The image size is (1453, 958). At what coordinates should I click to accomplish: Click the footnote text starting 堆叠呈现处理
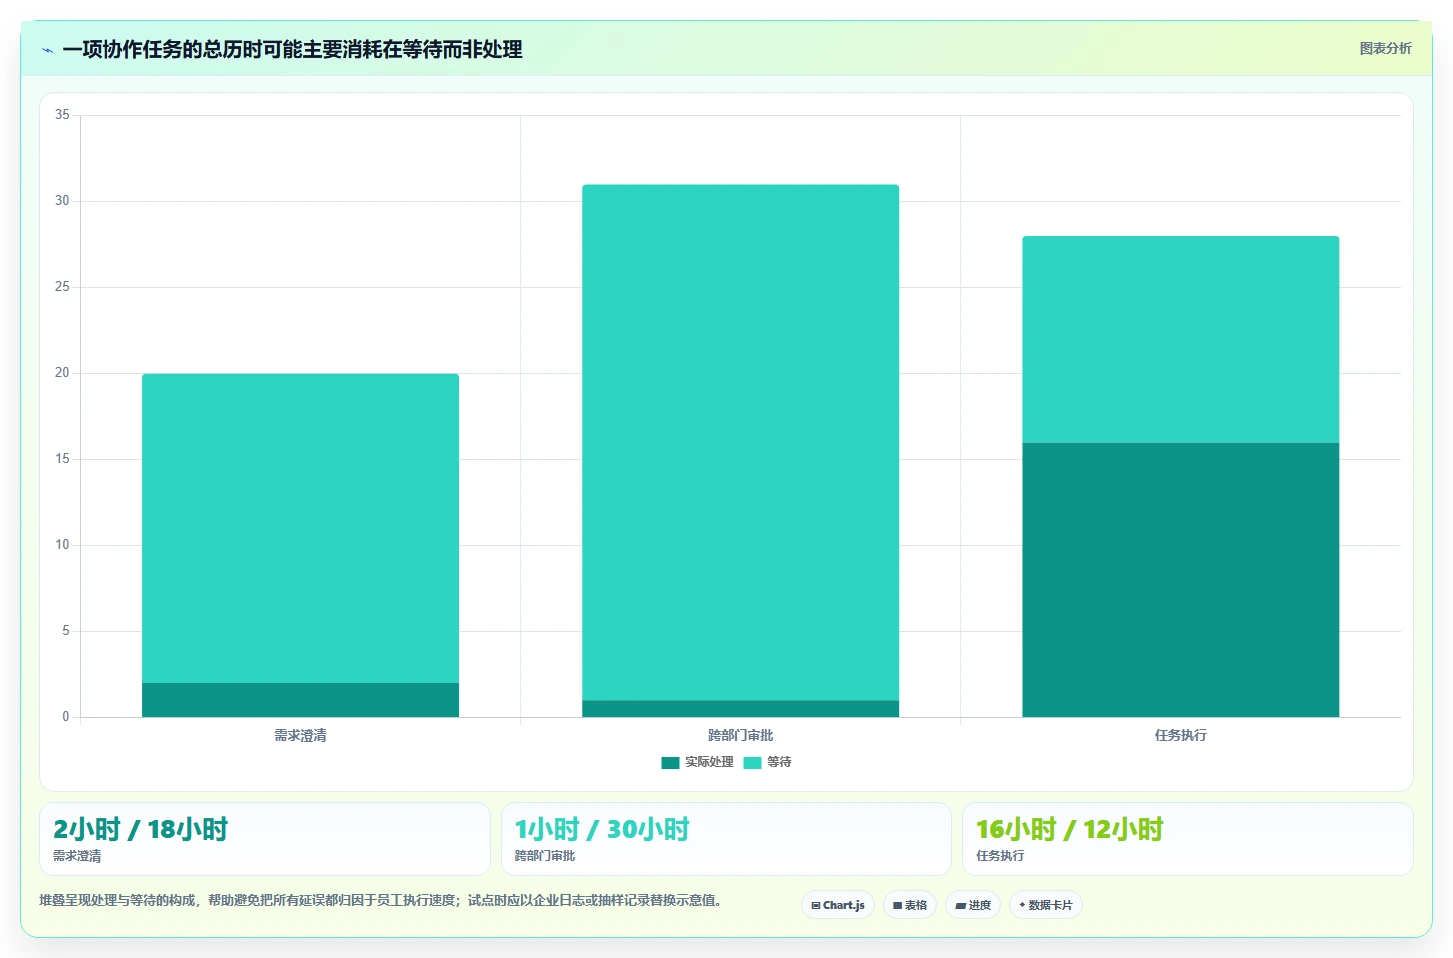pyautogui.click(x=381, y=900)
